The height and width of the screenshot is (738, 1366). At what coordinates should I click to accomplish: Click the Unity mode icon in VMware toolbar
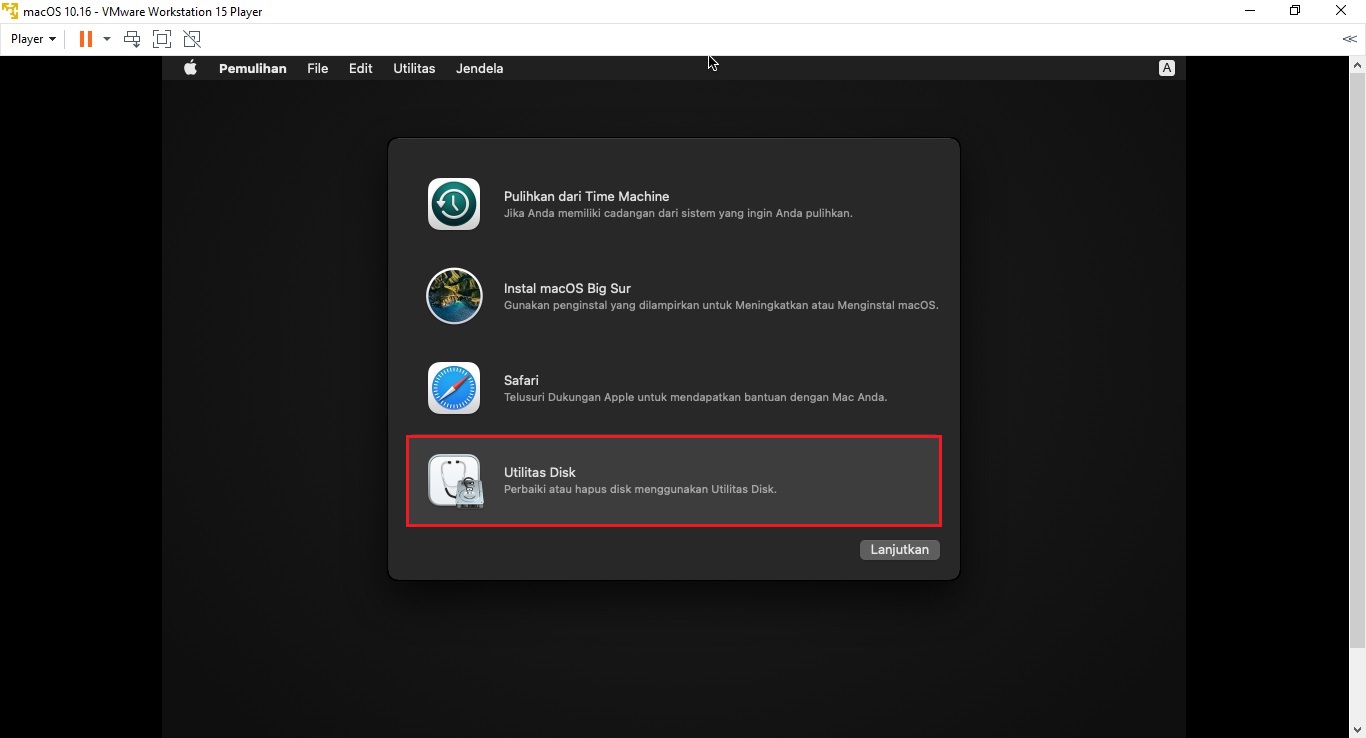click(192, 39)
